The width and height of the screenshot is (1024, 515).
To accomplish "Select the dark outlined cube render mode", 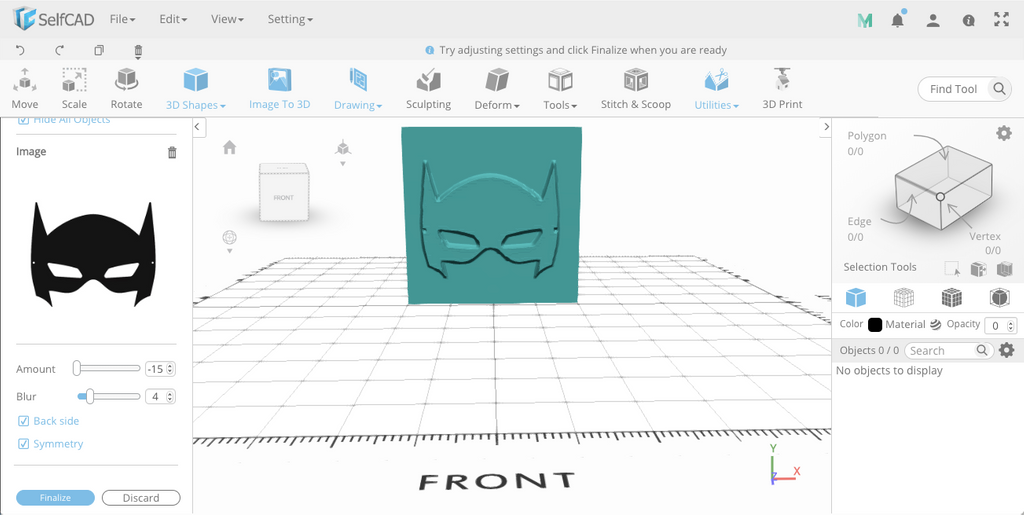I will pos(999,298).
